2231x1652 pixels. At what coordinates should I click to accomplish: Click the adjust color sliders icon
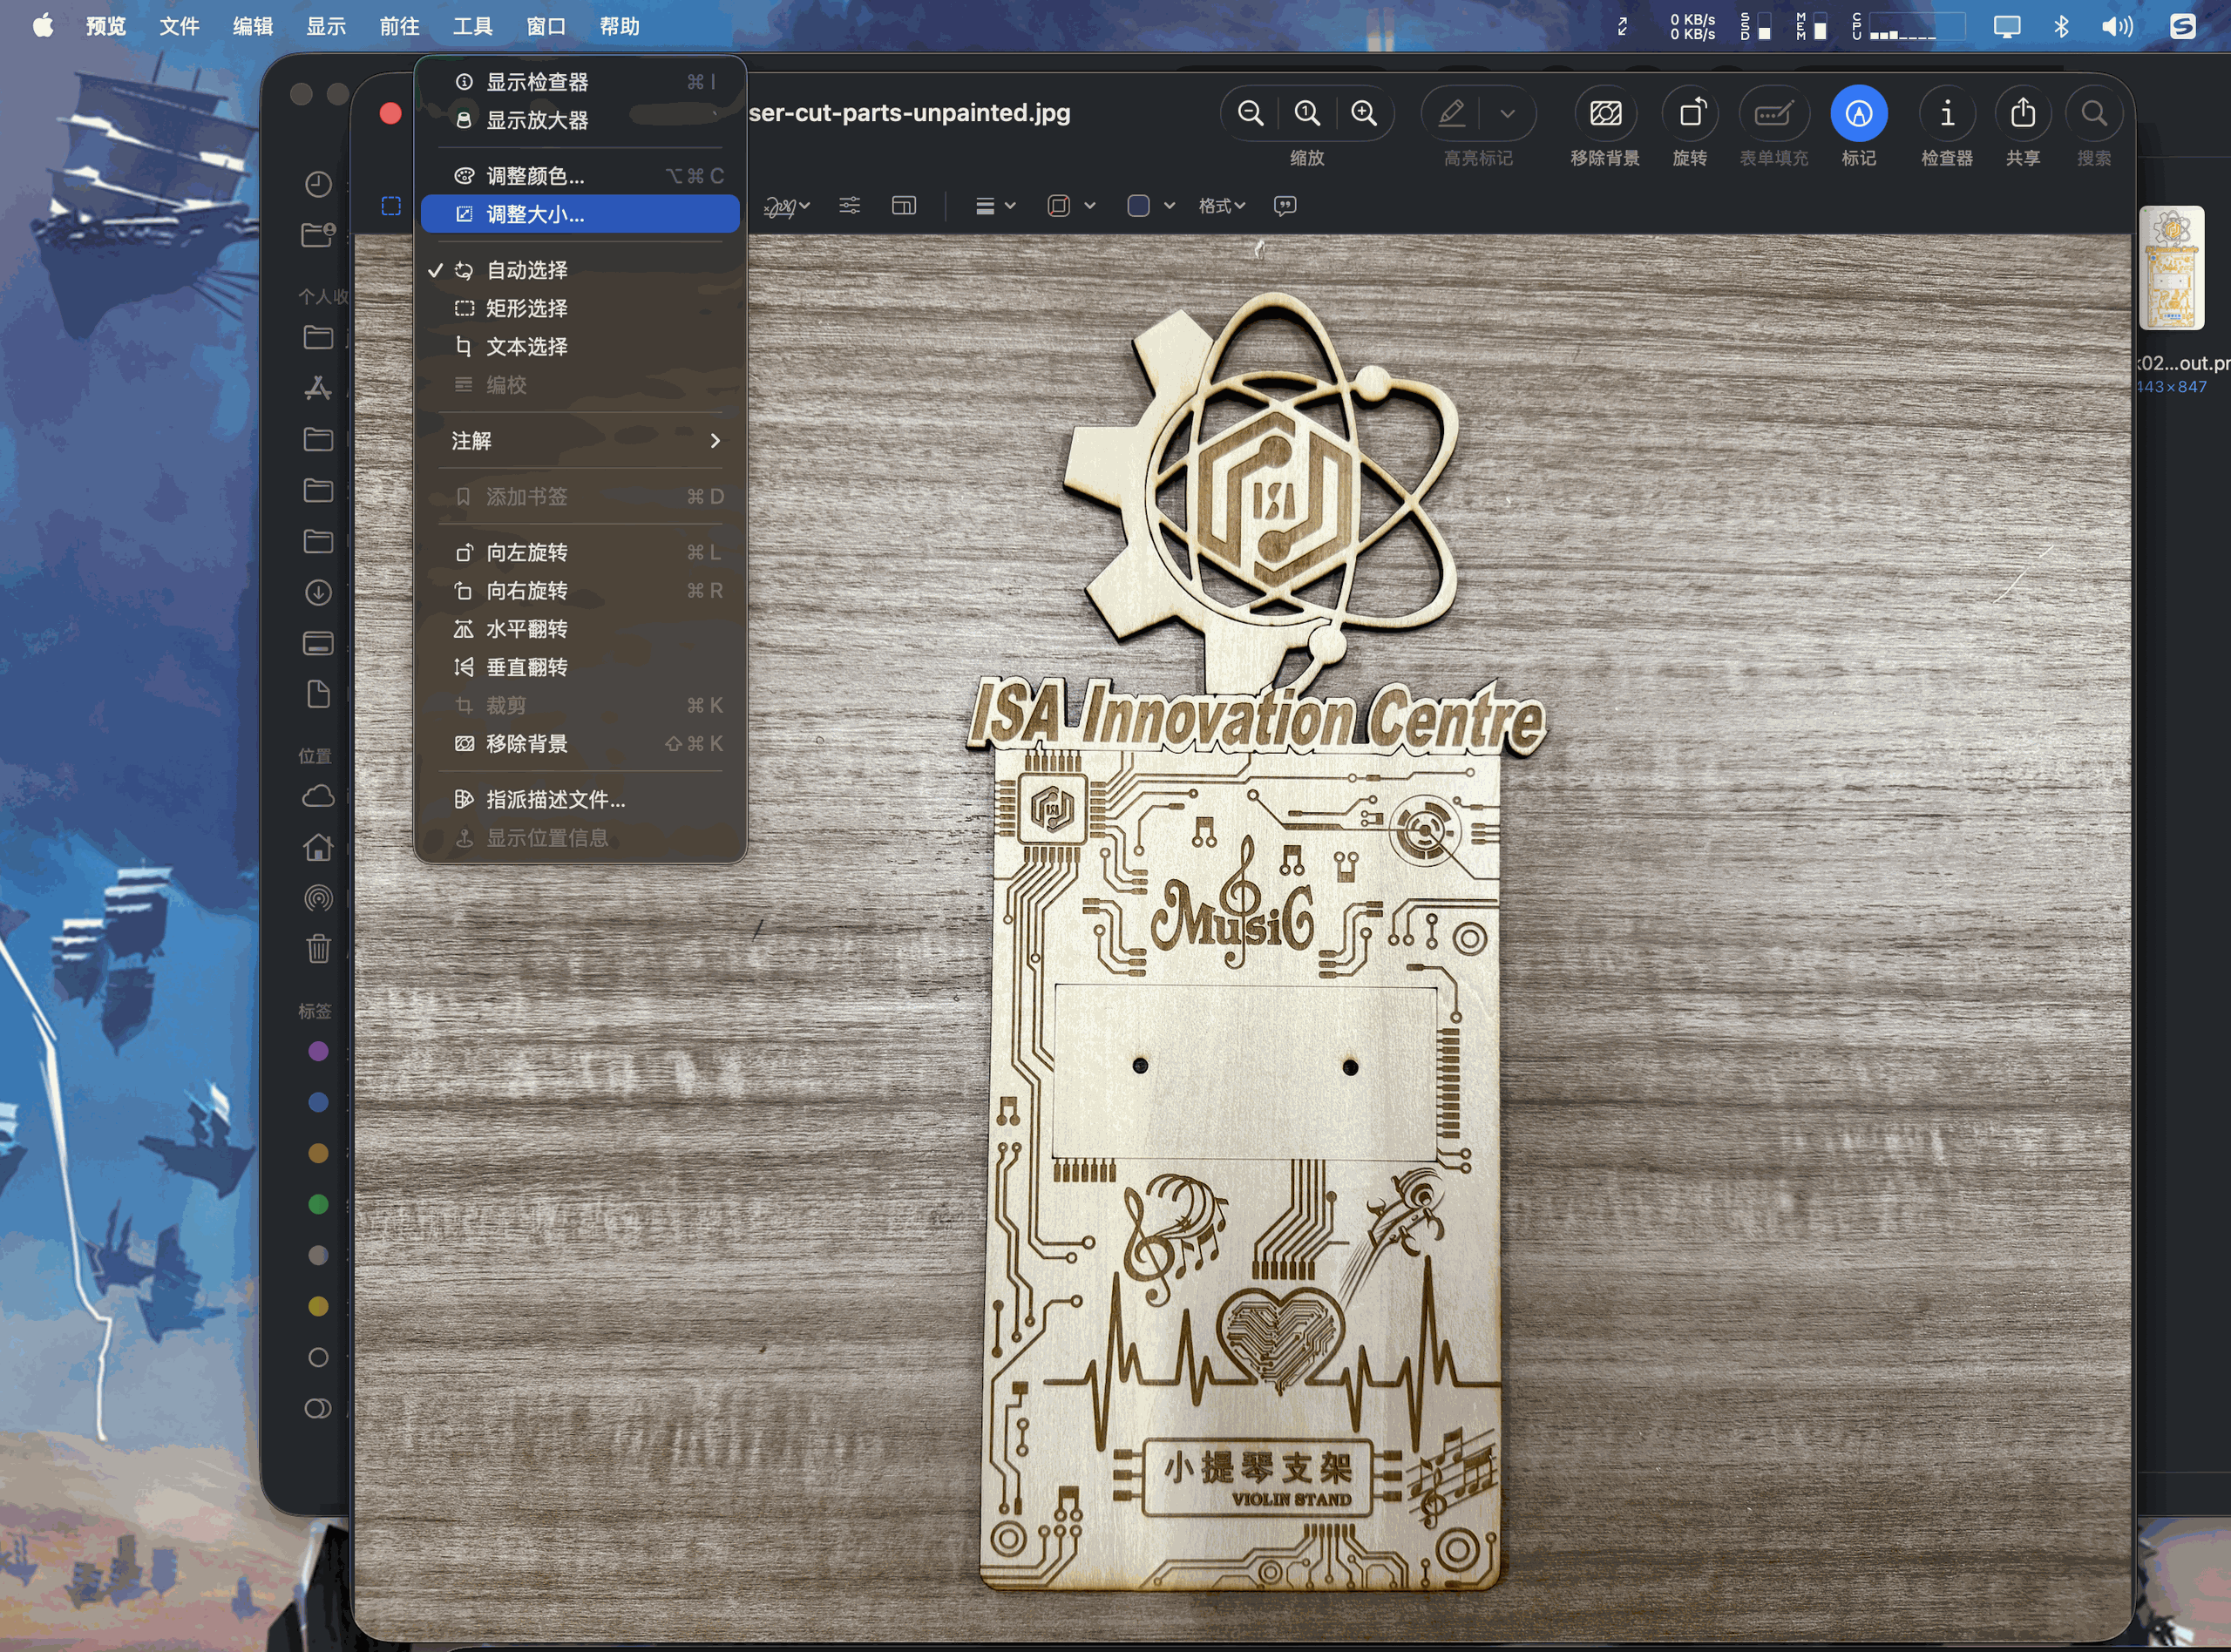[x=849, y=205]
